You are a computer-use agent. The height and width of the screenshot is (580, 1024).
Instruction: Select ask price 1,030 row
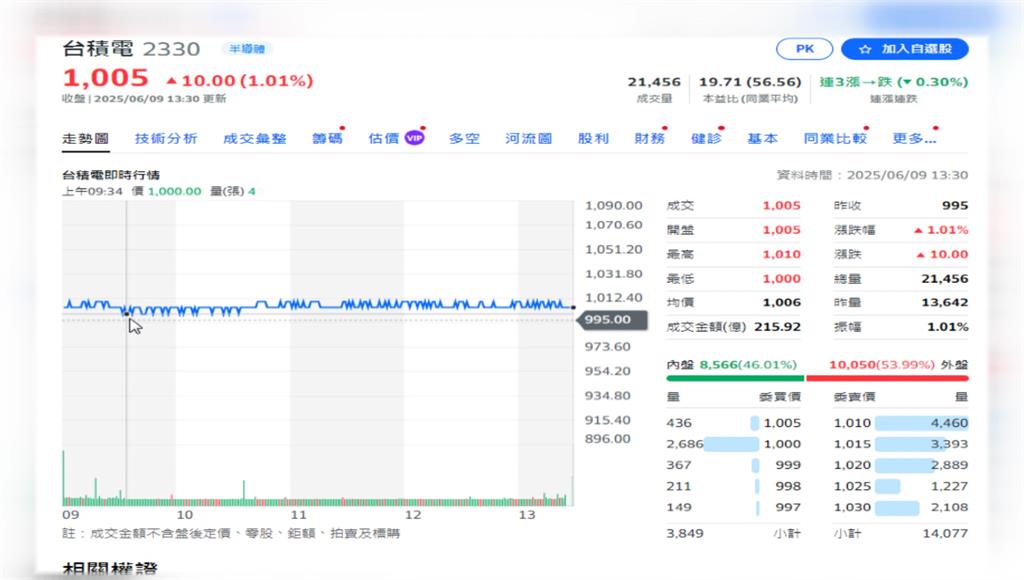click(x=901, y=507)
